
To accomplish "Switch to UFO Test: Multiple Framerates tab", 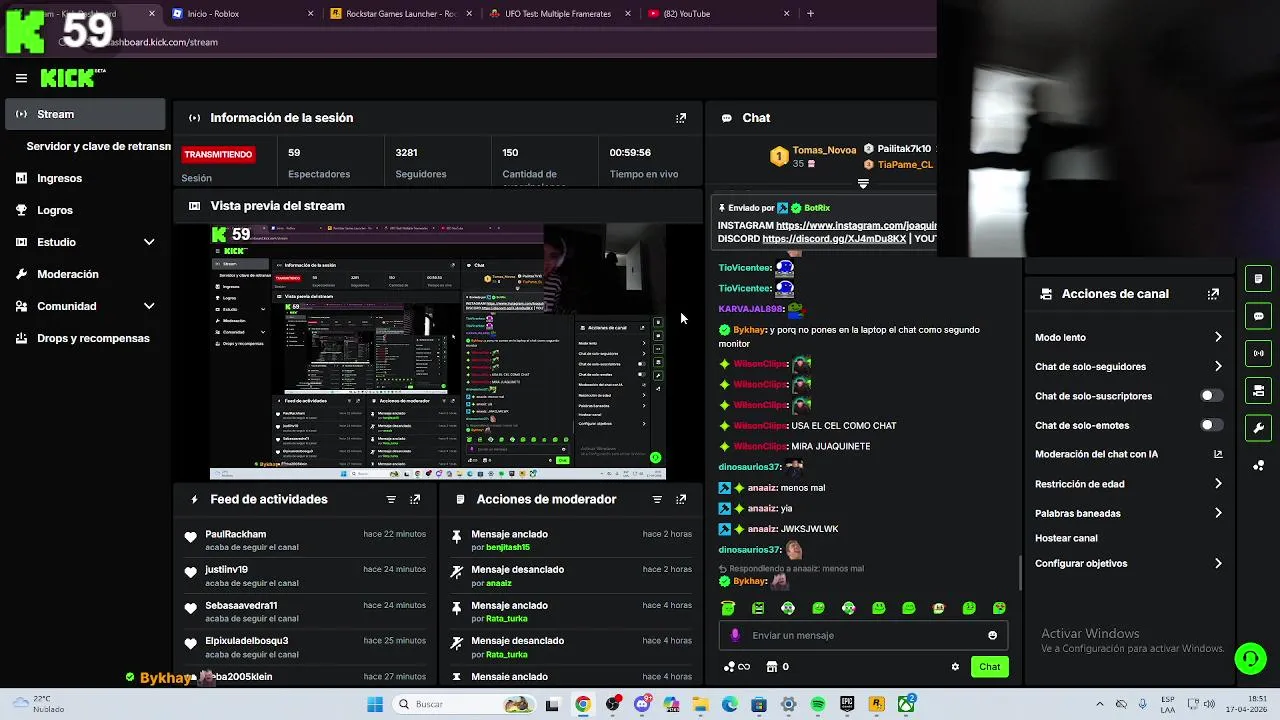I will 559,14.
